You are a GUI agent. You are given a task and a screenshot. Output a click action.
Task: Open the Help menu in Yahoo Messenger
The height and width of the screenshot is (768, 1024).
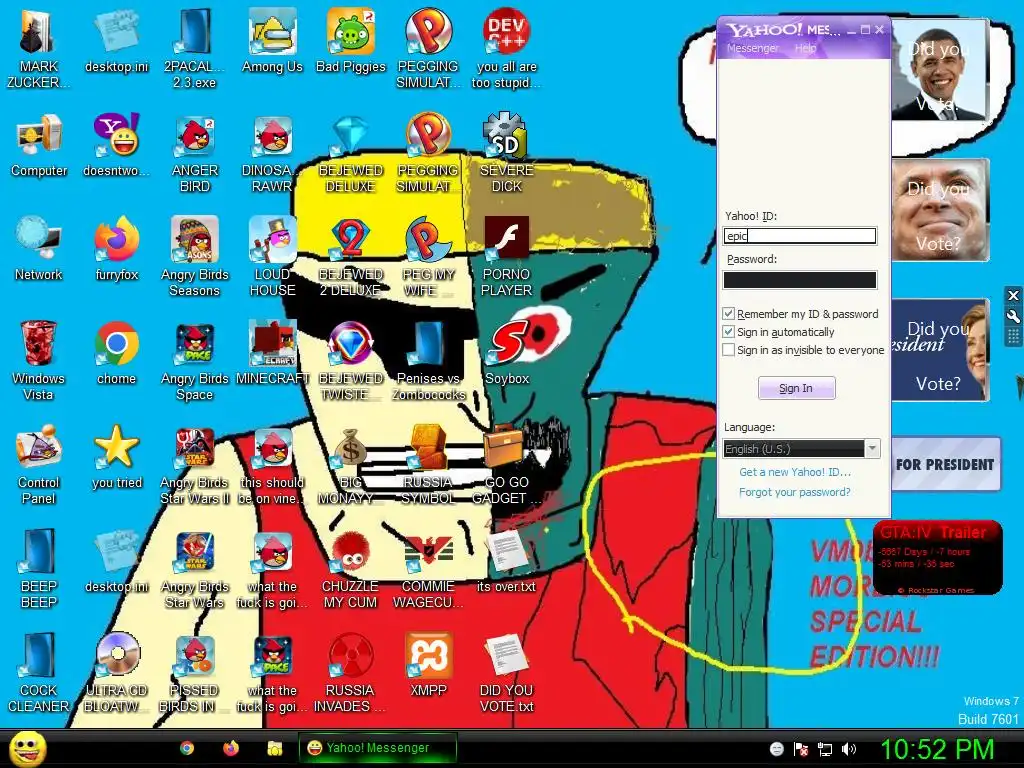point(805,48)
